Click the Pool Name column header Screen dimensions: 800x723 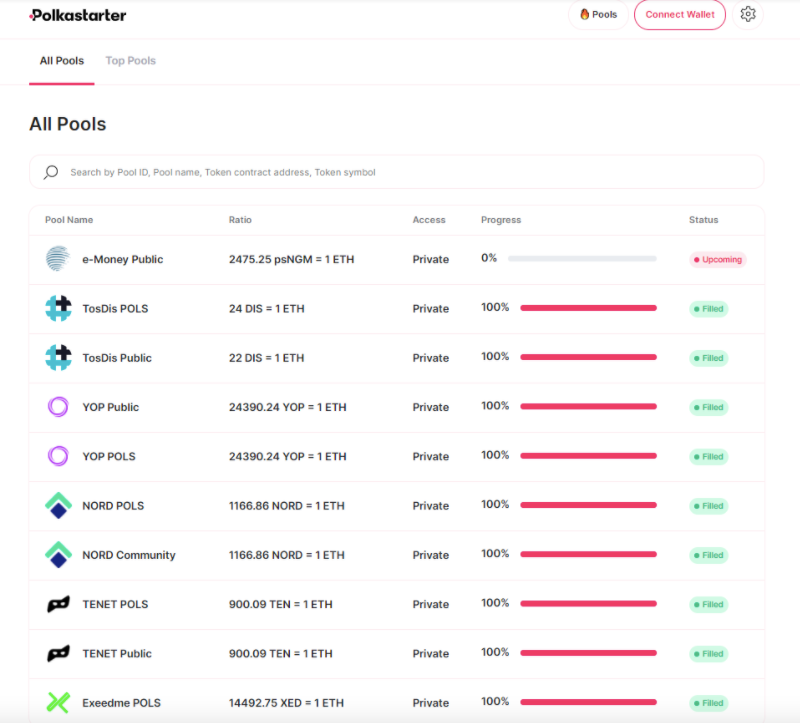[69, 220]
